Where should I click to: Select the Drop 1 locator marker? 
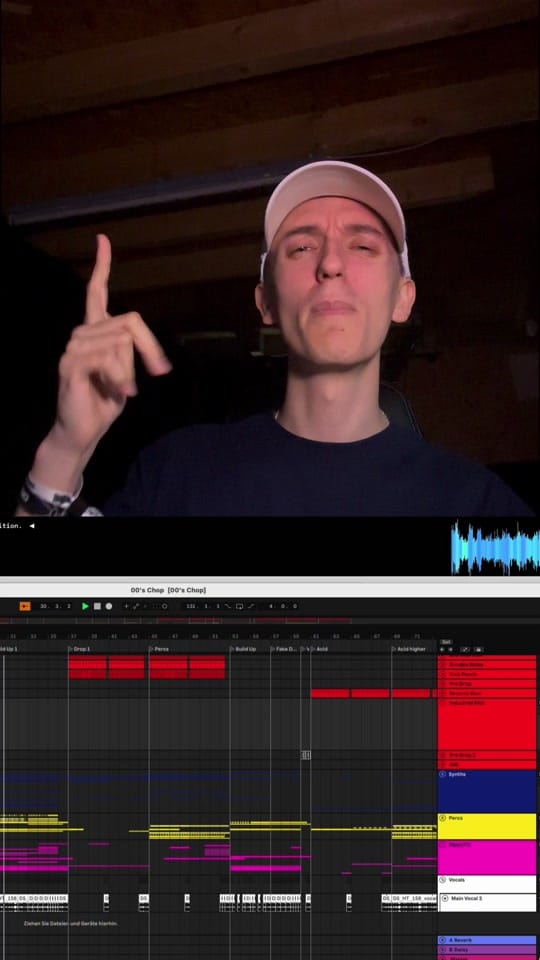[79, 648]
